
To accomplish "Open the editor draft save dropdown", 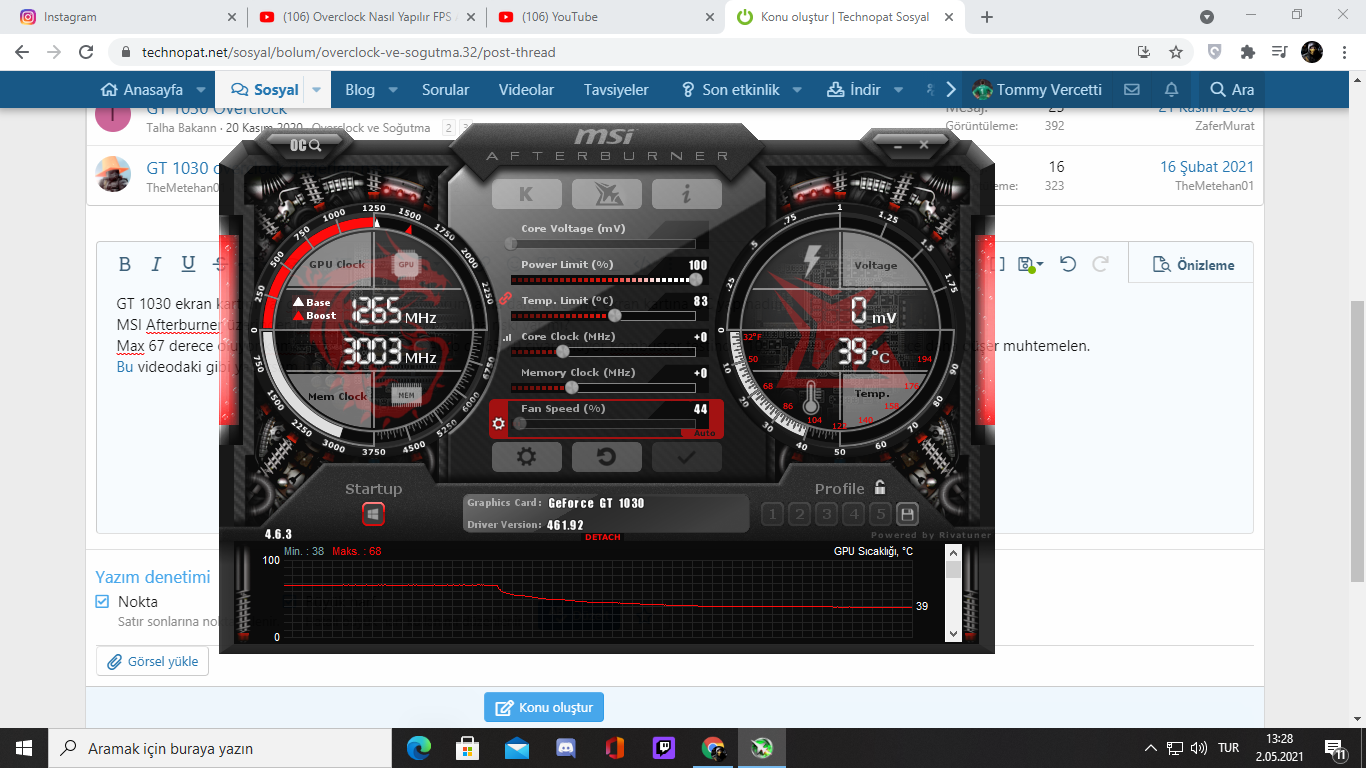I will pyautogui.click(x=1030, y=265).
